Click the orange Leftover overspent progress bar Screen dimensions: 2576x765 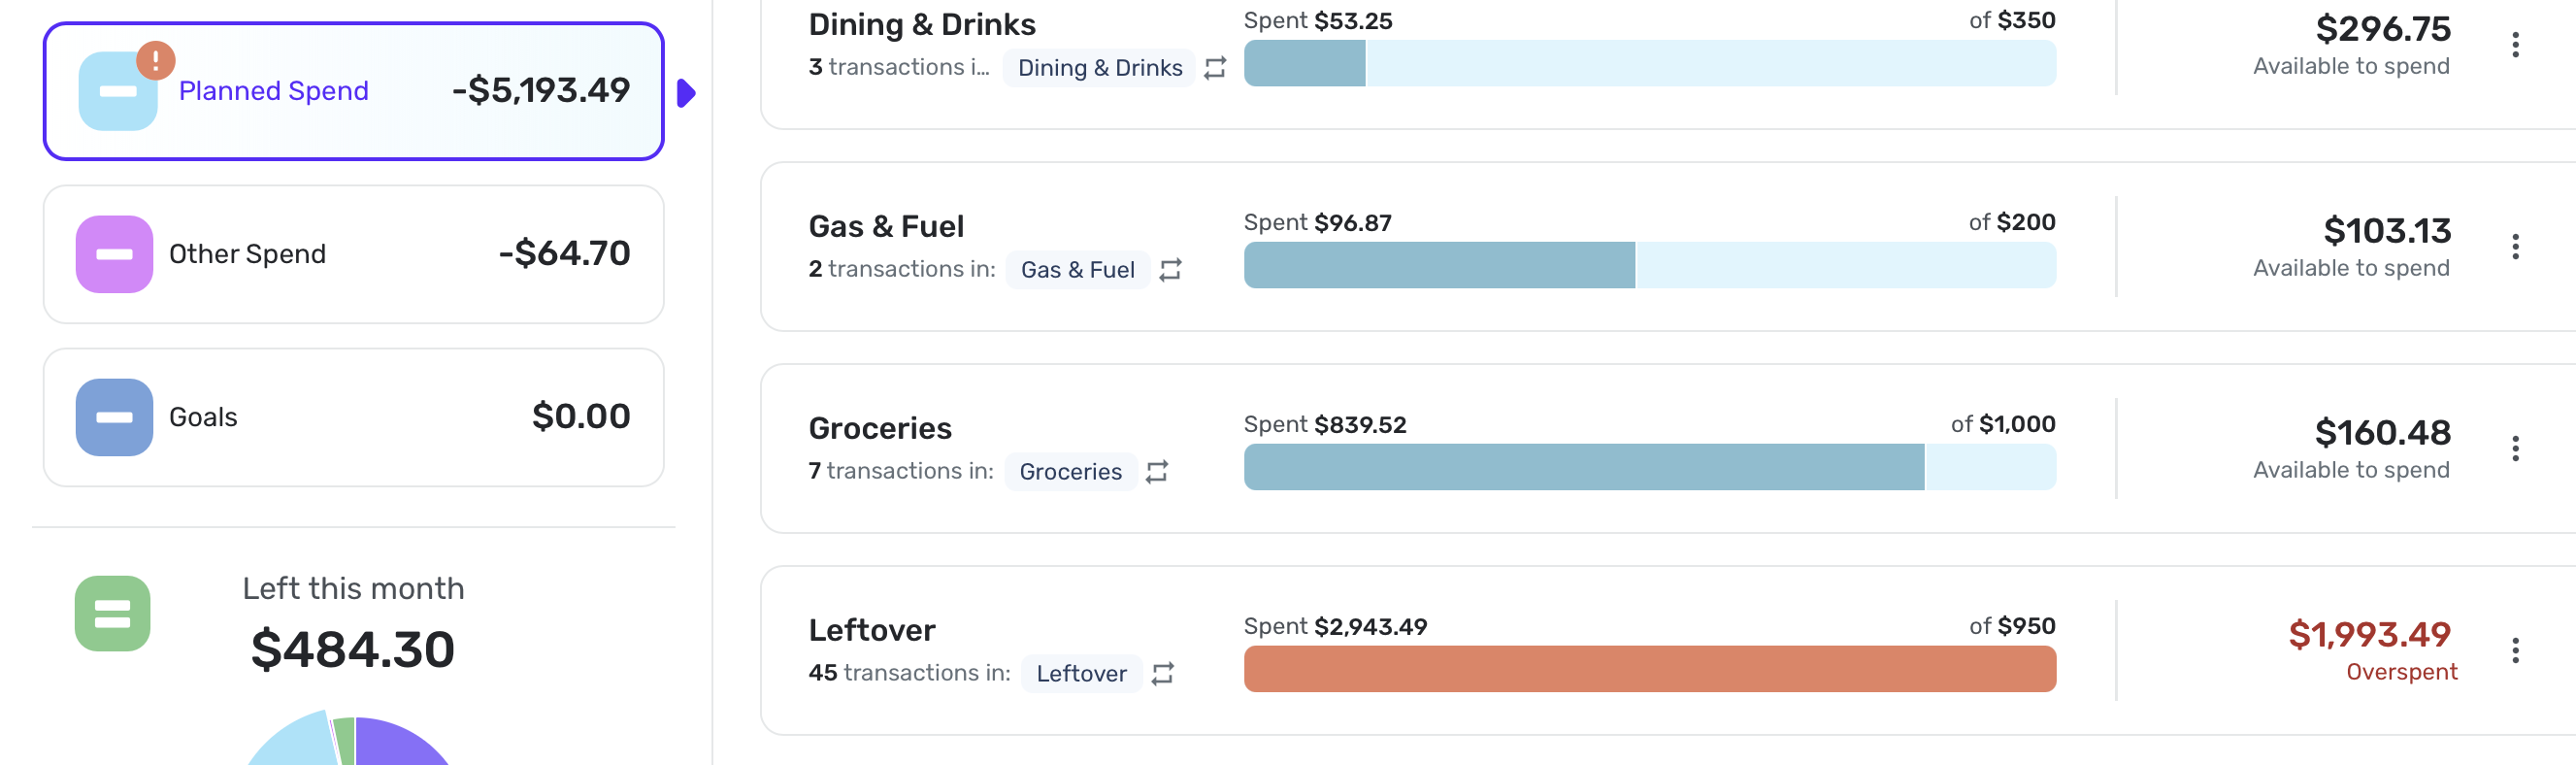[1649, 669]
